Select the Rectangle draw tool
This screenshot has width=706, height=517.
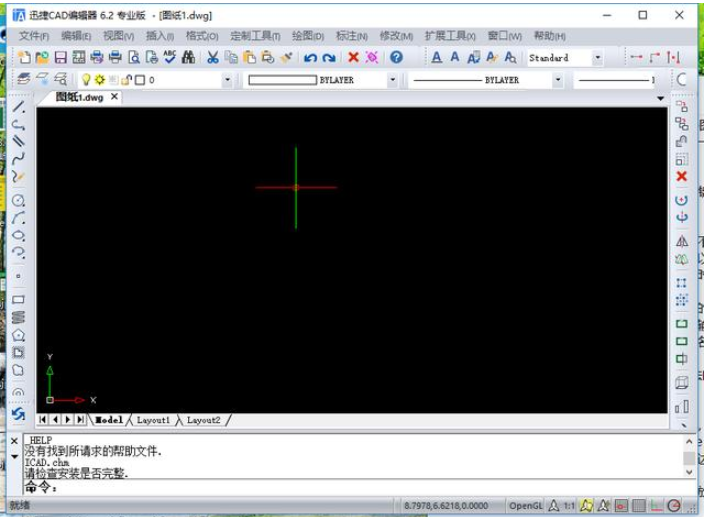coord(18,299)
